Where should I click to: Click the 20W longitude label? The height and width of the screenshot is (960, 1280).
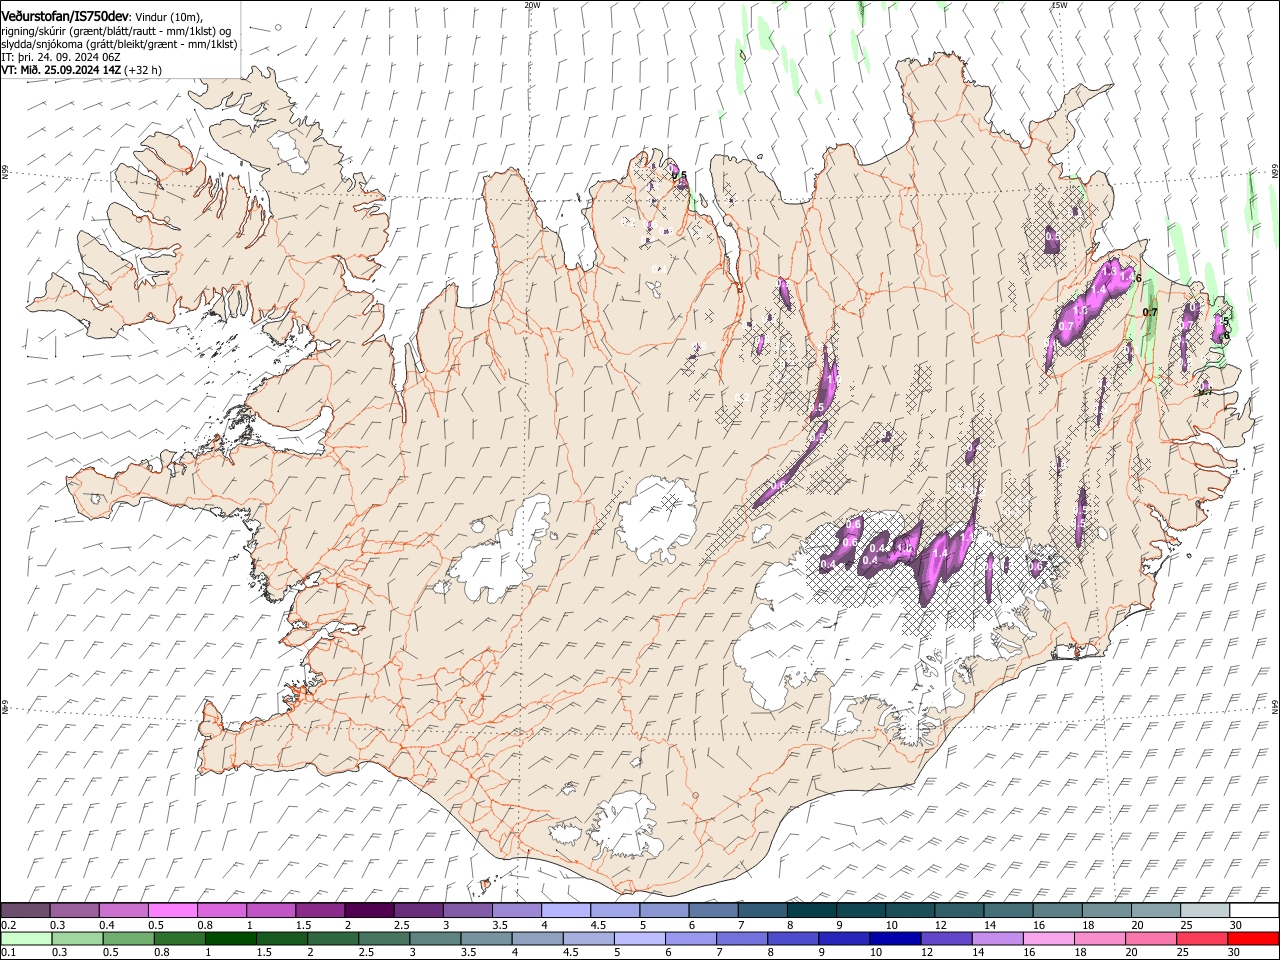(x=532, y=5)
